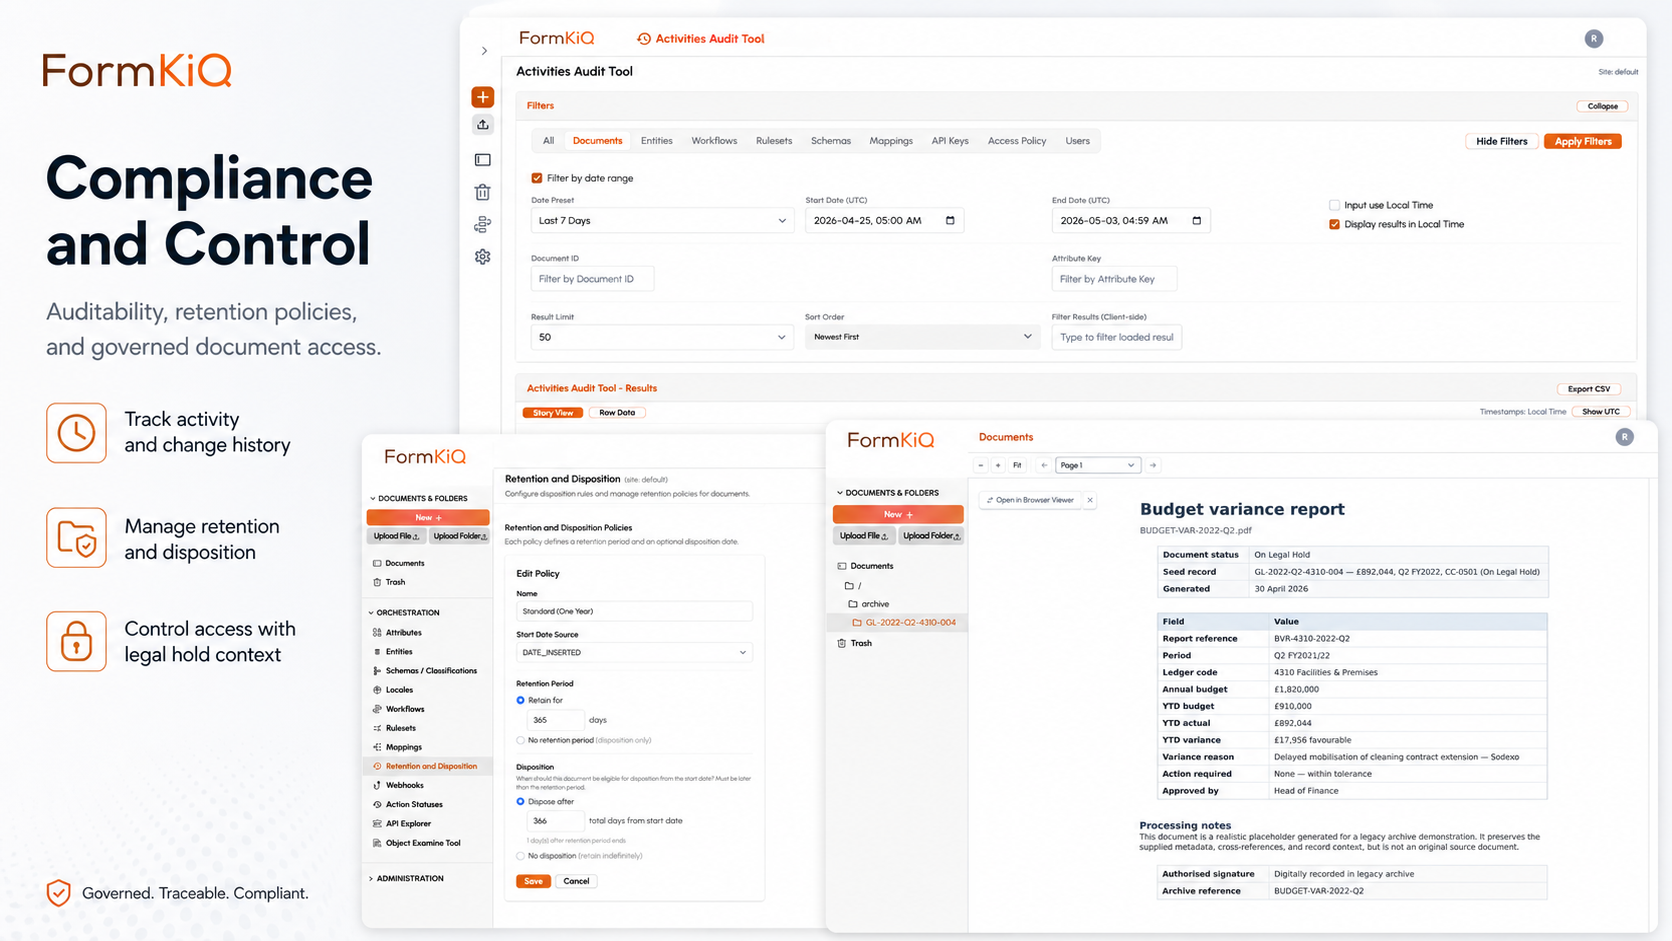The image size is (1672, 941).
Task: Open the Date Preset Last 7 Days dropdown
Action: pyautogui.click(x=662, y=220)
